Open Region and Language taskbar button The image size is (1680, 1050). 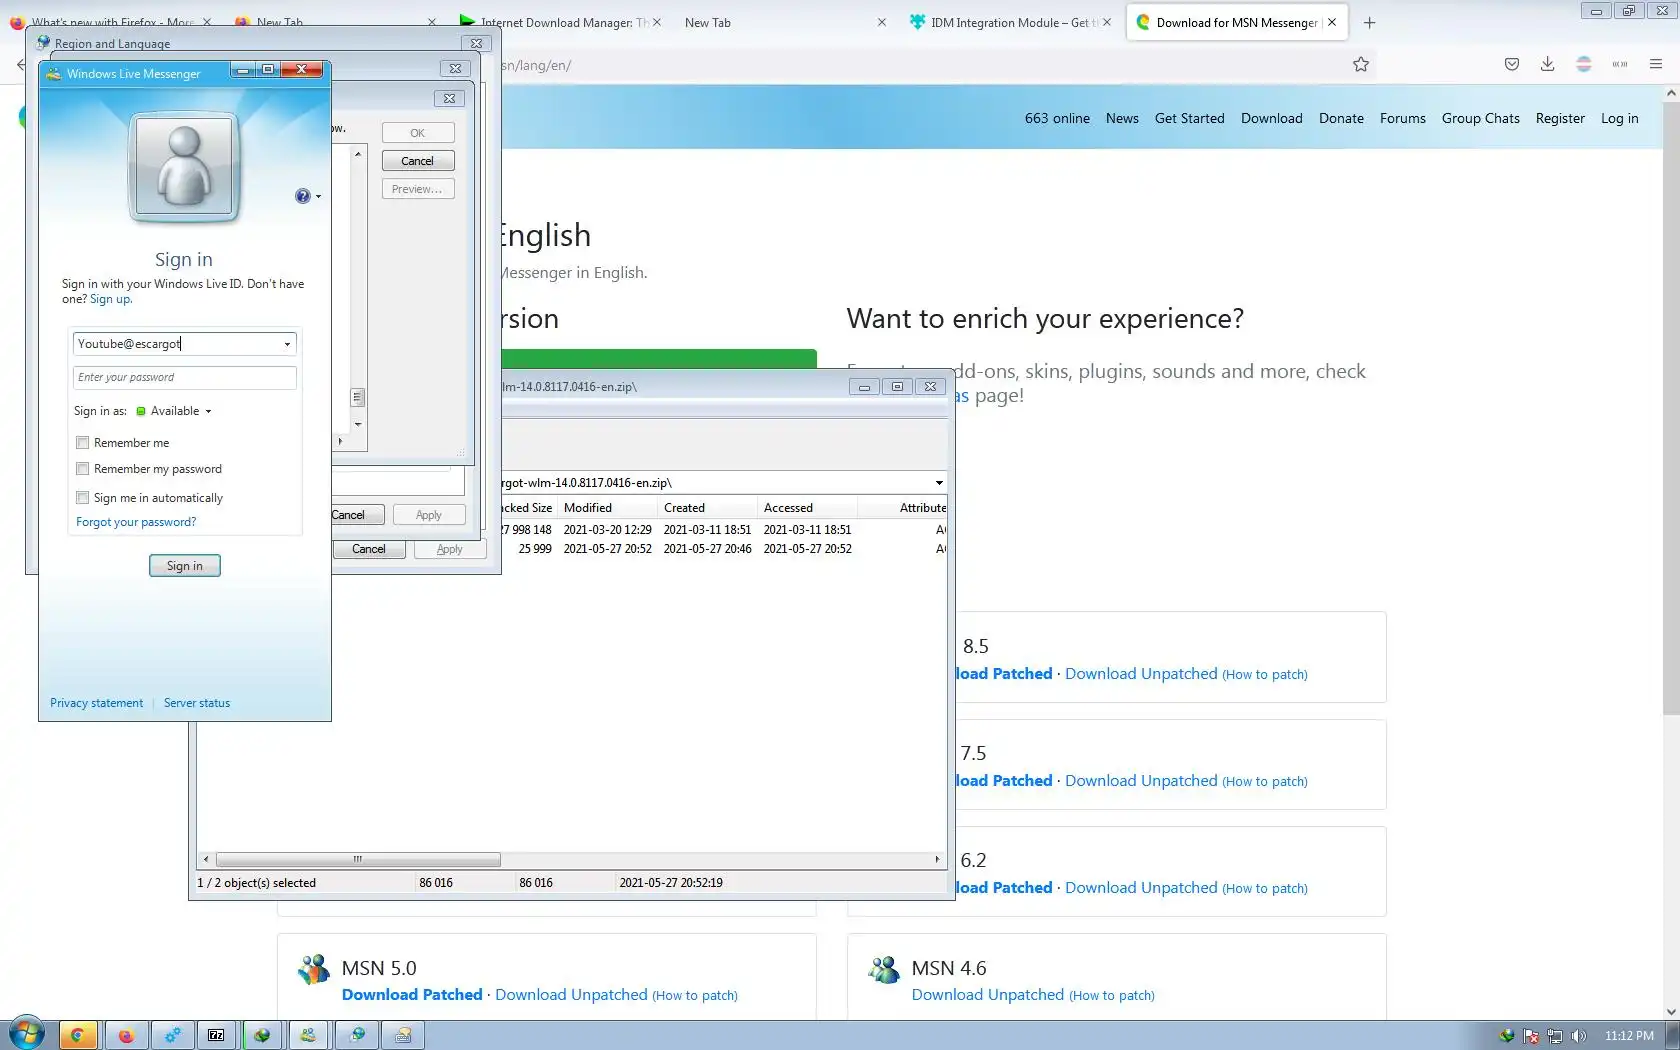coord(357,1035)
